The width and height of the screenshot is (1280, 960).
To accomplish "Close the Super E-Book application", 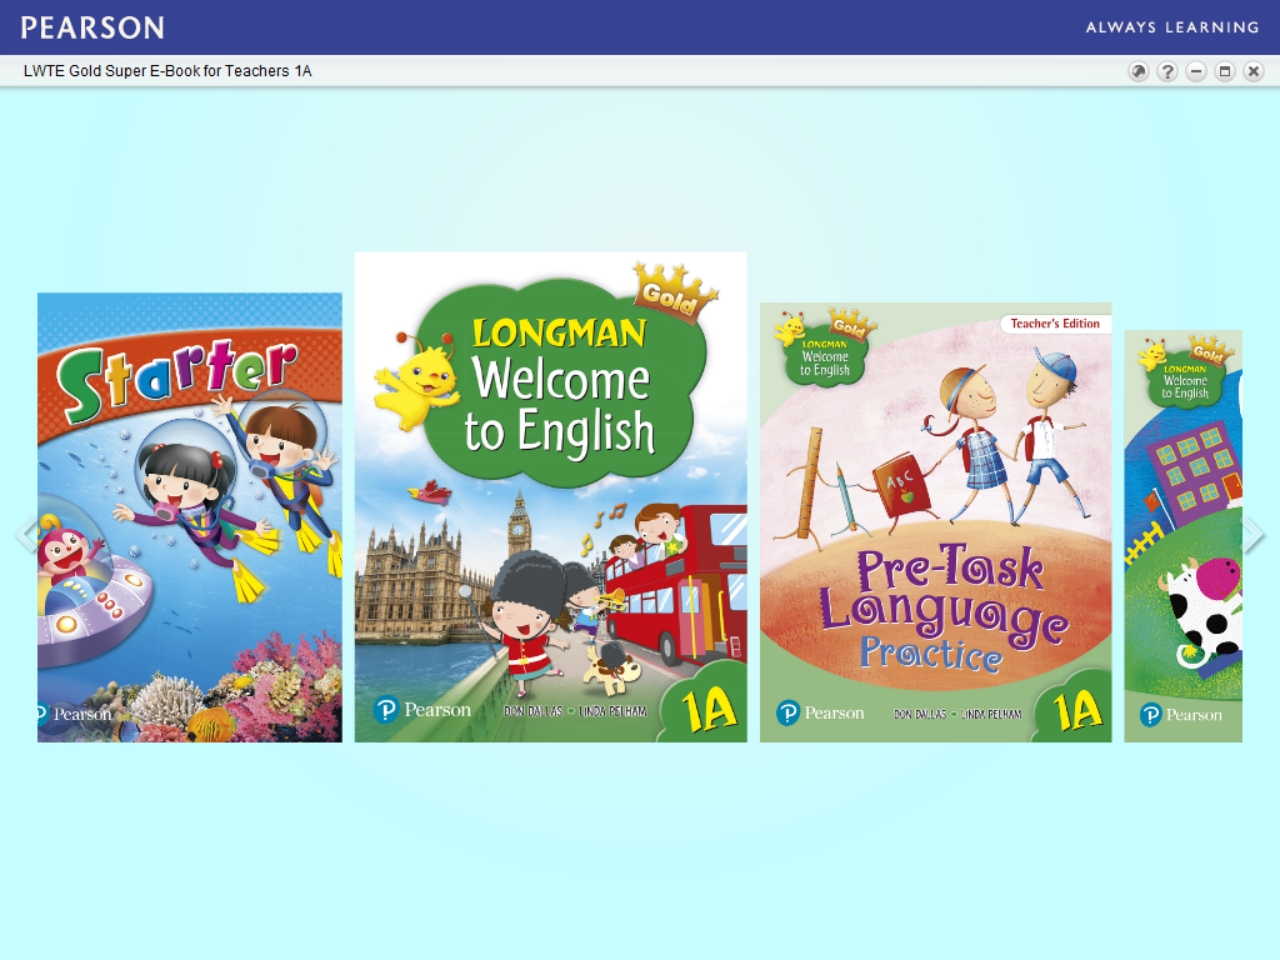I will pyautogui.click(x=1254, y=71).
